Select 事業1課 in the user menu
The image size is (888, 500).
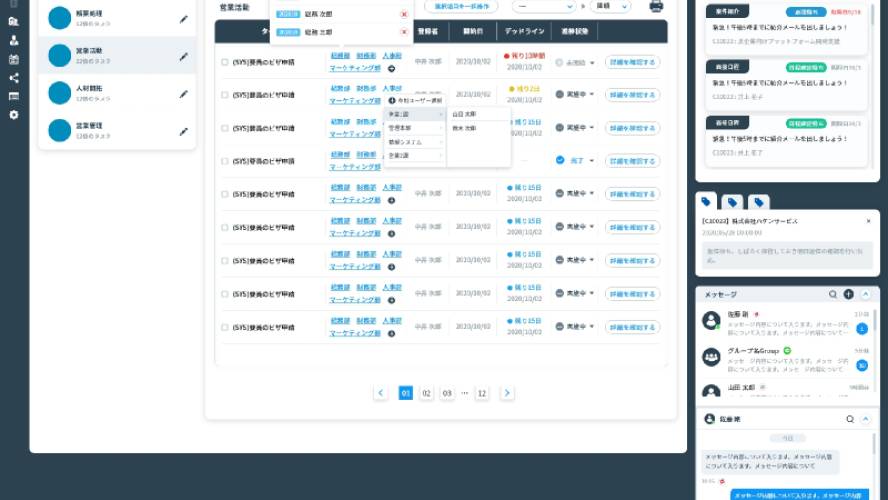[x=415, y=114]
